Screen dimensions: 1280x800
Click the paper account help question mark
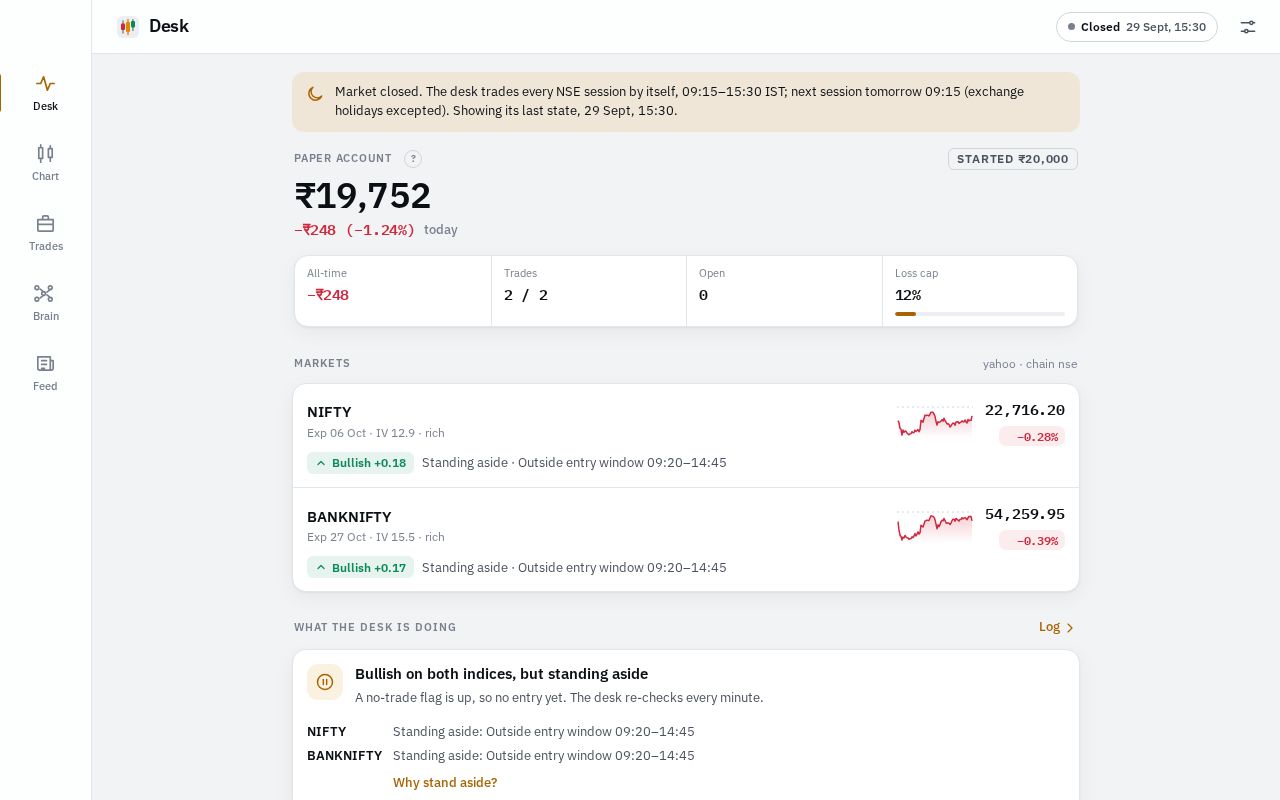413,159
